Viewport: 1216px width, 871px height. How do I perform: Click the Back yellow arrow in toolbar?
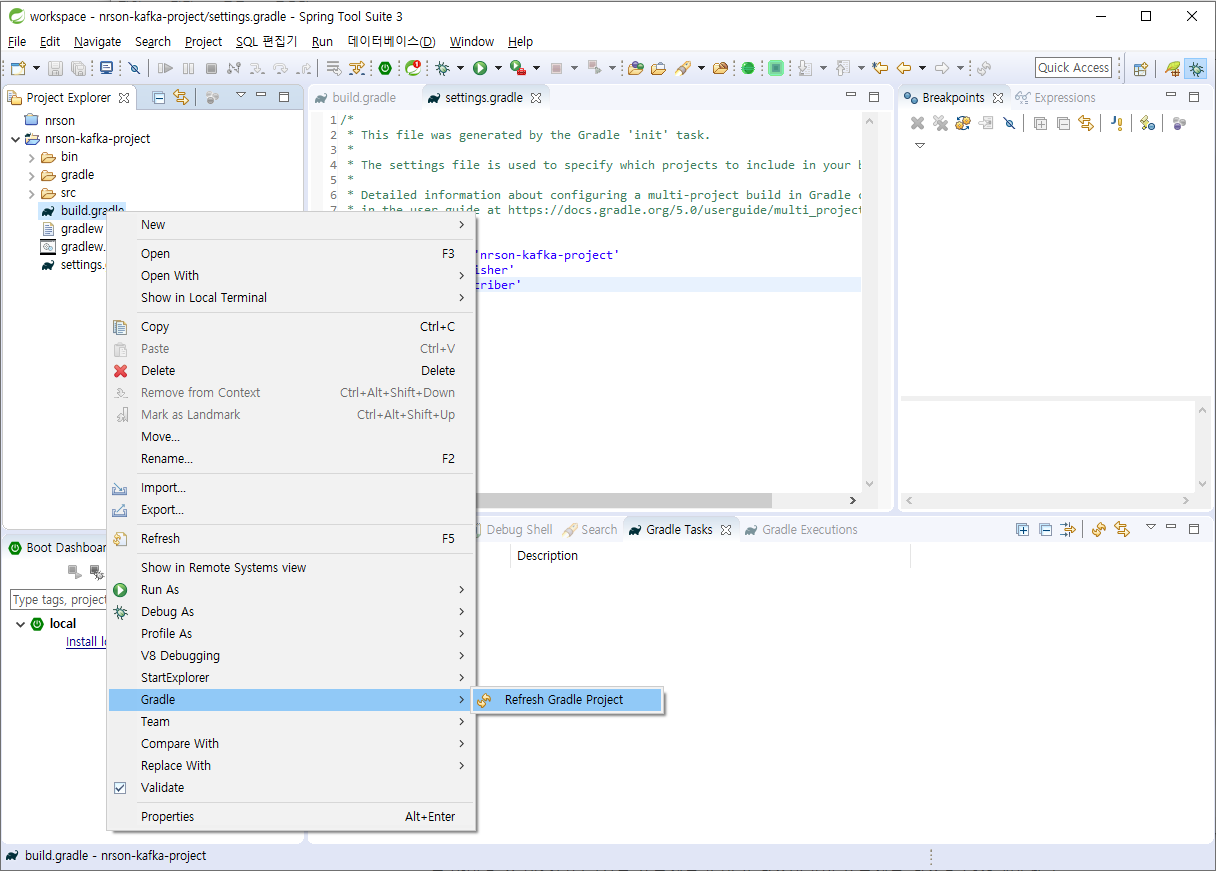(x=904, y=68)
